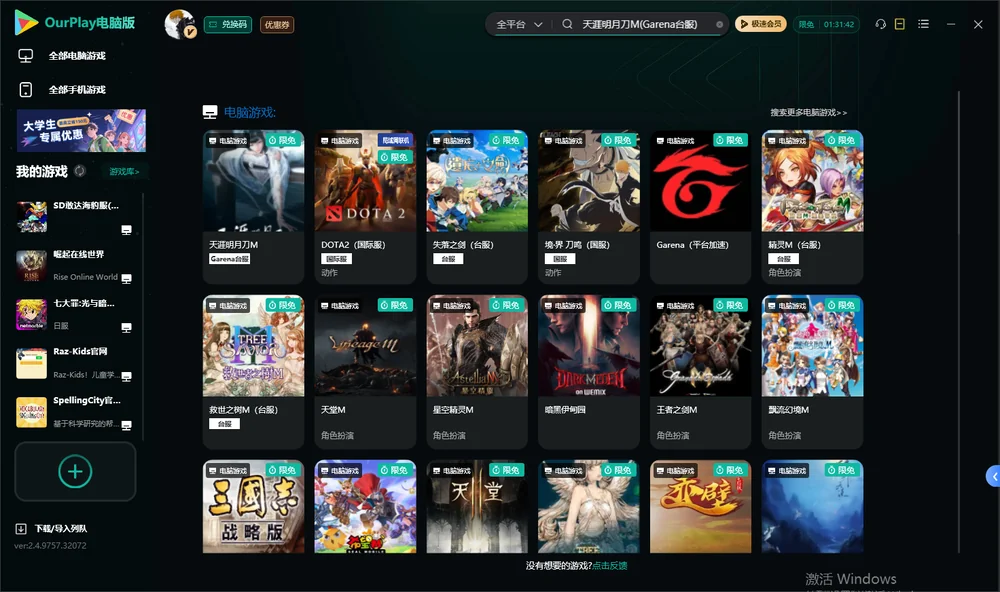This screenshot has width=1000, height=592.
Task: Click the 电脑游戏 tag on 星空精灵M card
Action: 452,306
